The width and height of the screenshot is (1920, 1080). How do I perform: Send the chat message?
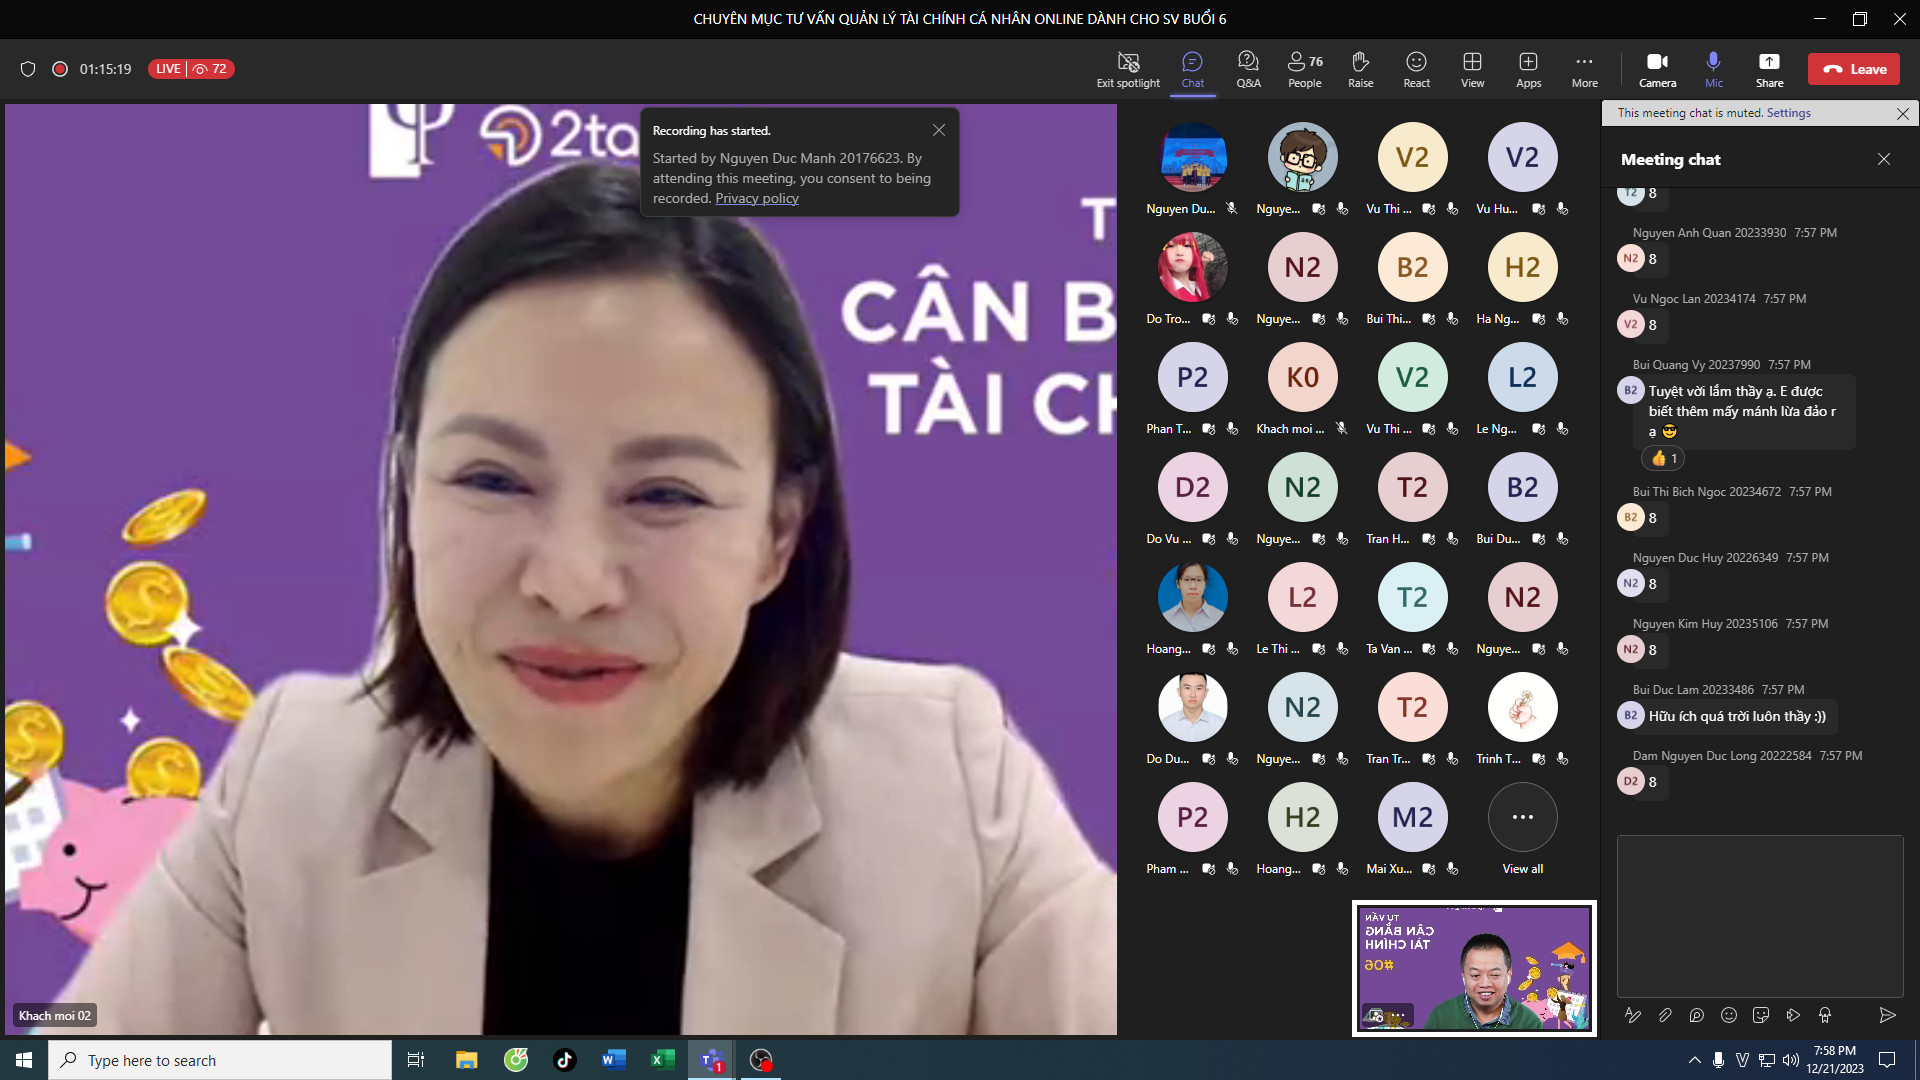pyautogui.click(x=1887, y=1015)
